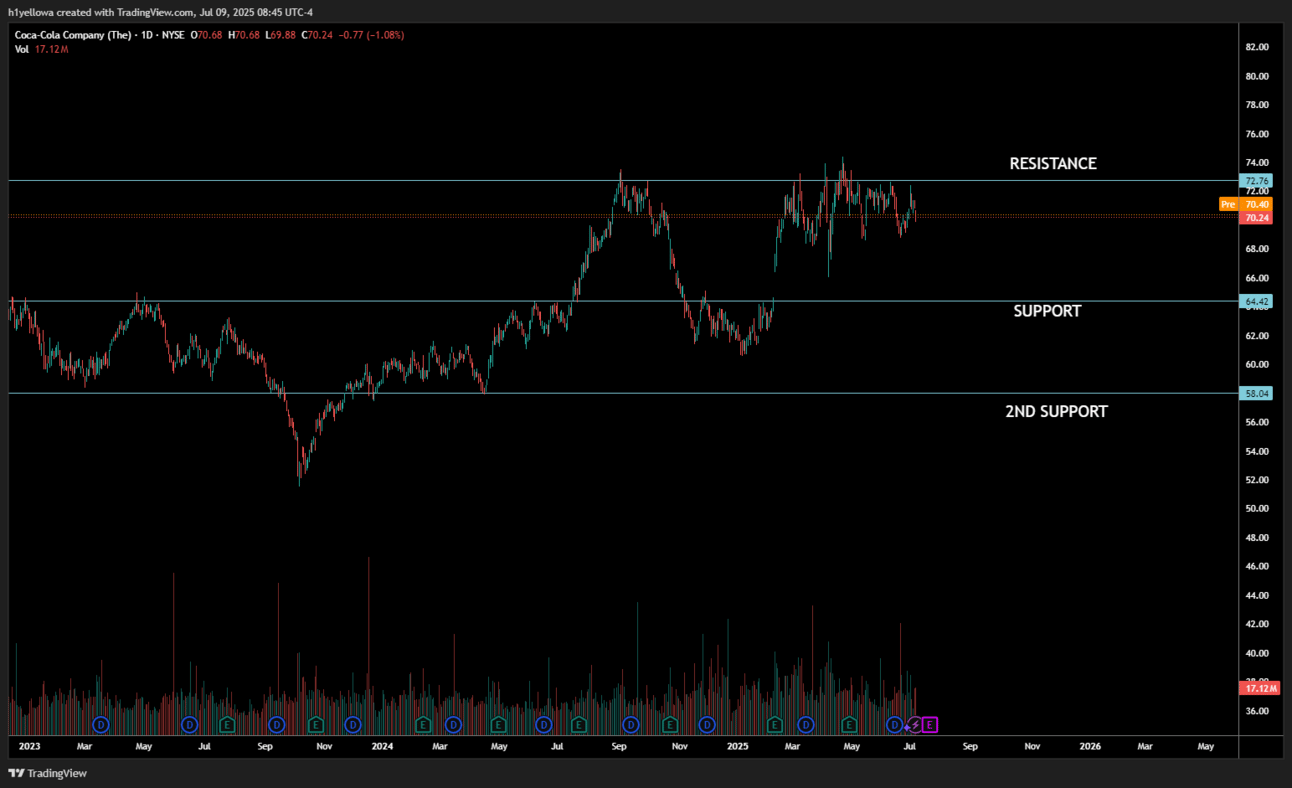Screen dimensions: 1292x788
Task: Click the dividend marker in late November 2024
Action: click(x=707, y=724)
